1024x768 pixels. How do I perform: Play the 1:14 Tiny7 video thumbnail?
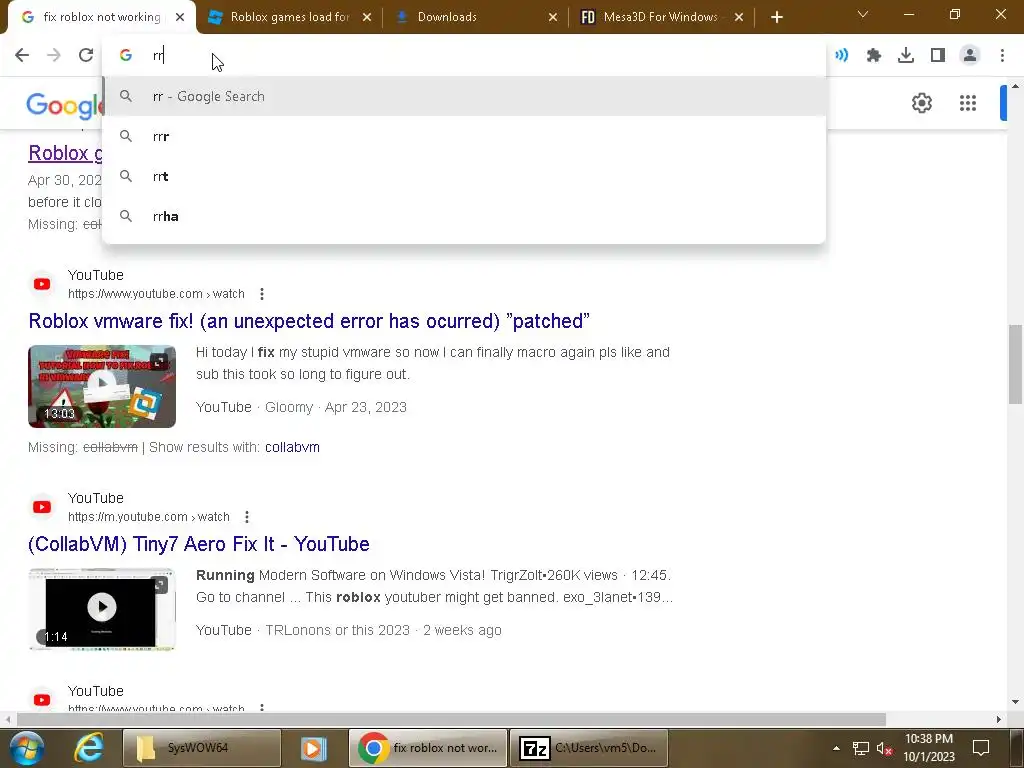102,609
